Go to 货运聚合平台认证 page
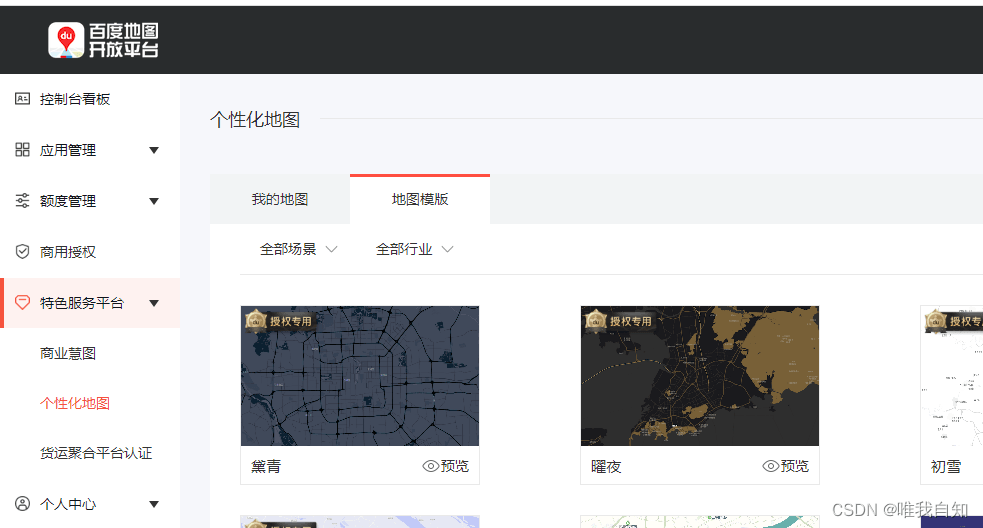Image resolution: width=983 pixels, height=528 pixels. (x=96, y=453)
